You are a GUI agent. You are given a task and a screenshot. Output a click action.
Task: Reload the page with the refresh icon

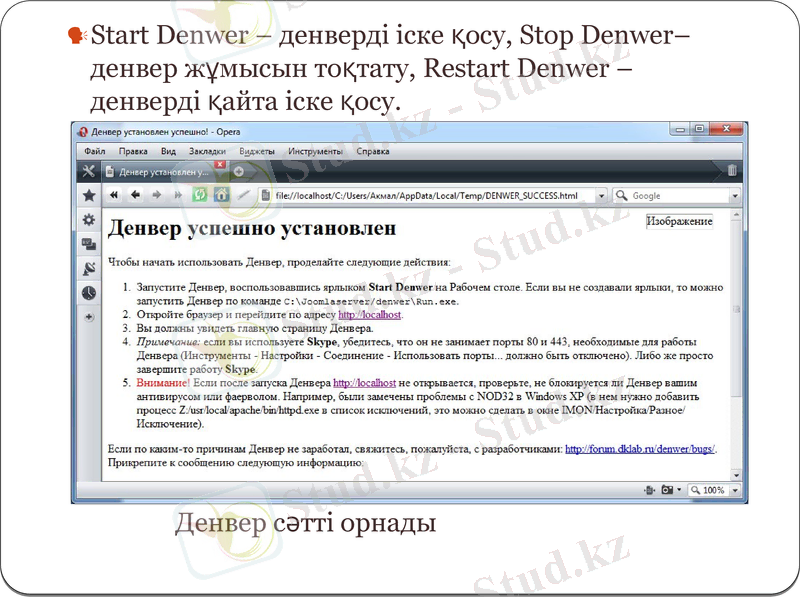(198, 194)
